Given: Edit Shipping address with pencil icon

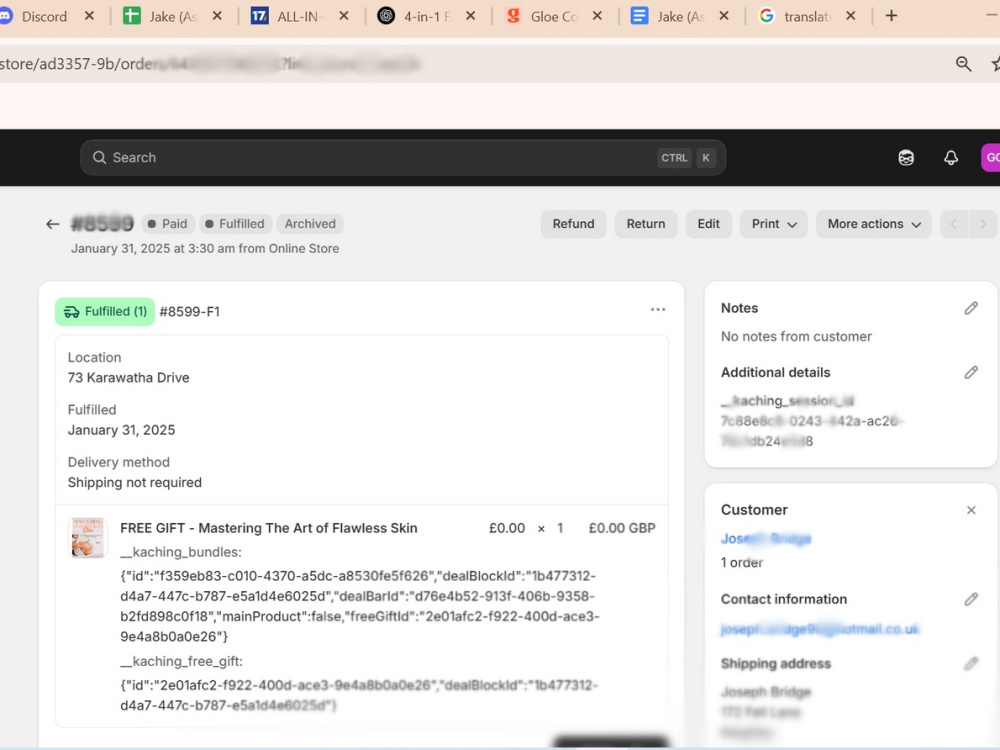Looking at the screenshot, I should click(x=971, y=664).
